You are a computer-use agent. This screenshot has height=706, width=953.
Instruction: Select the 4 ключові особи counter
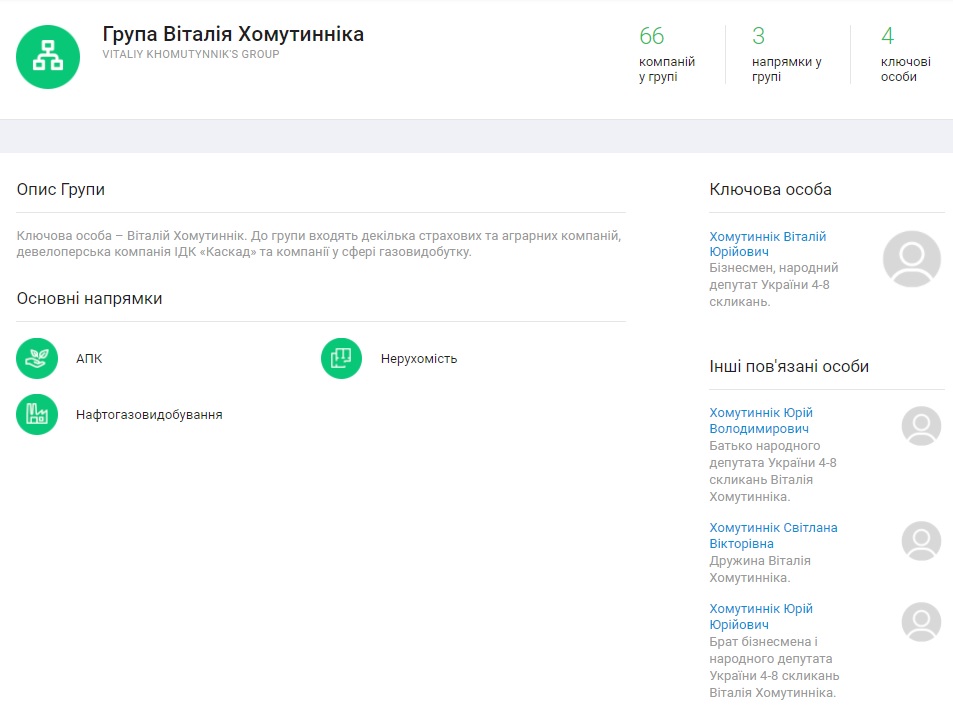point(904,54)
